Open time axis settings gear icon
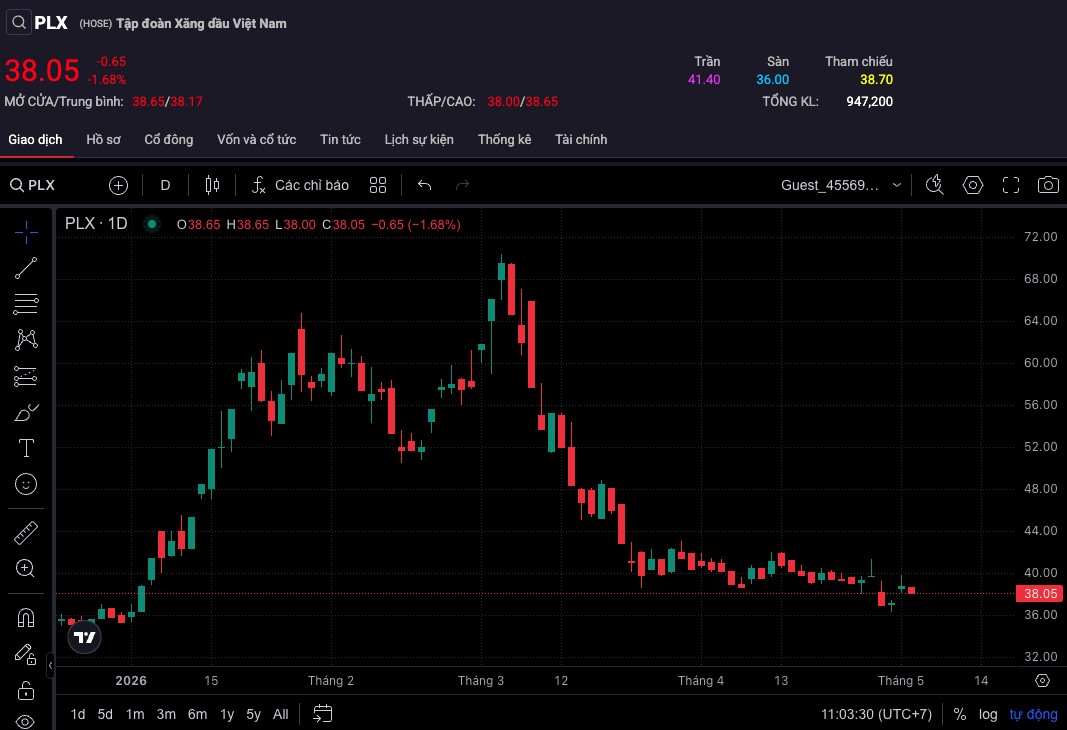 [x=1042, y=680]
